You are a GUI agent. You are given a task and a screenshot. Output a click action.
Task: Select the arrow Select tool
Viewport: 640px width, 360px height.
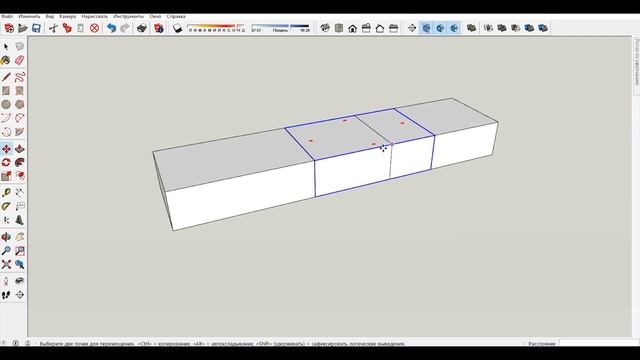[6, 47]
